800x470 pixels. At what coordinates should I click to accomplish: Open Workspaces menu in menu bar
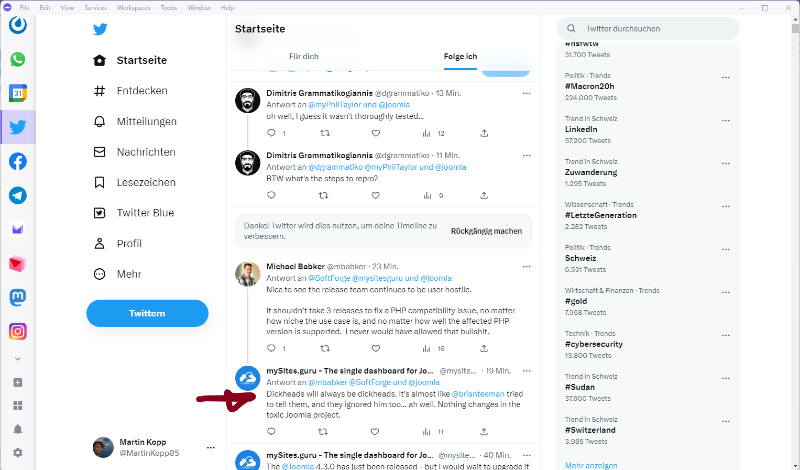point(133,8)
